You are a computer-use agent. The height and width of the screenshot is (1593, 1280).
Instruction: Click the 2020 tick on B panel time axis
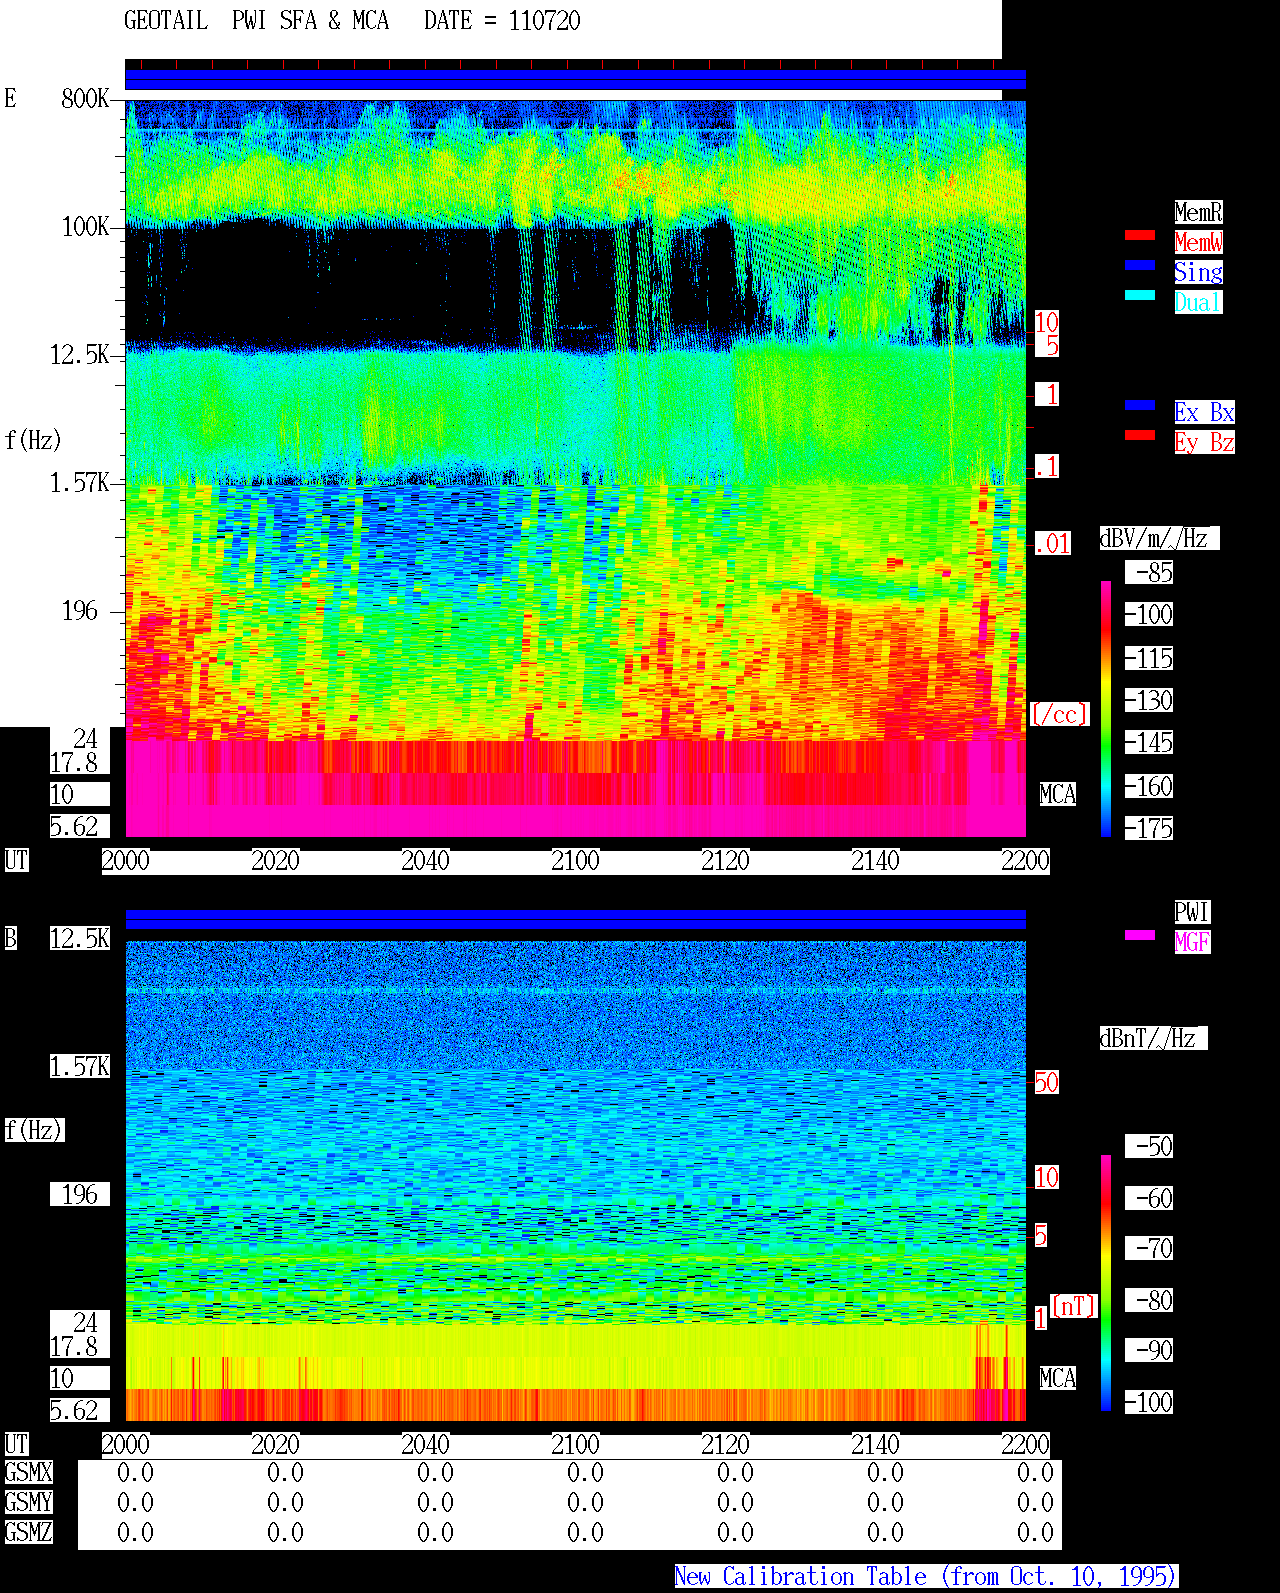(275, 1444)
